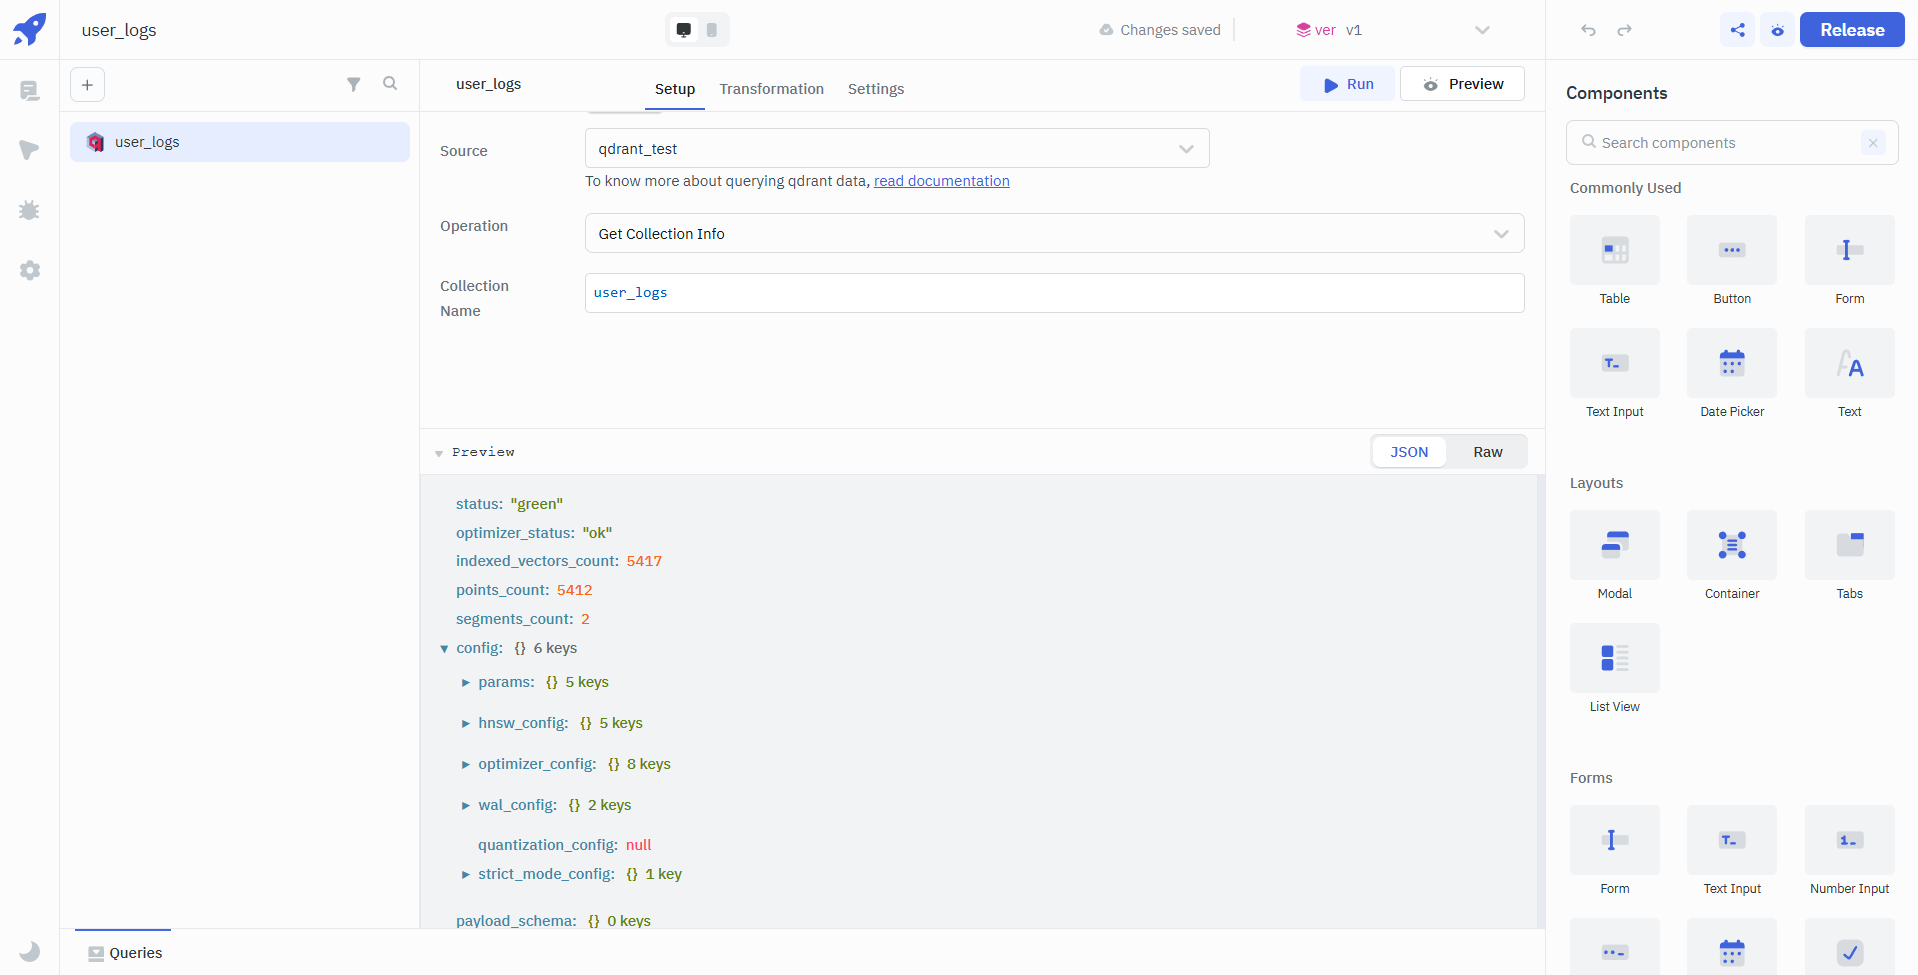Open the debugger bug icon in sidebar
The image size is (1918, 975).
tap(29, 210)
